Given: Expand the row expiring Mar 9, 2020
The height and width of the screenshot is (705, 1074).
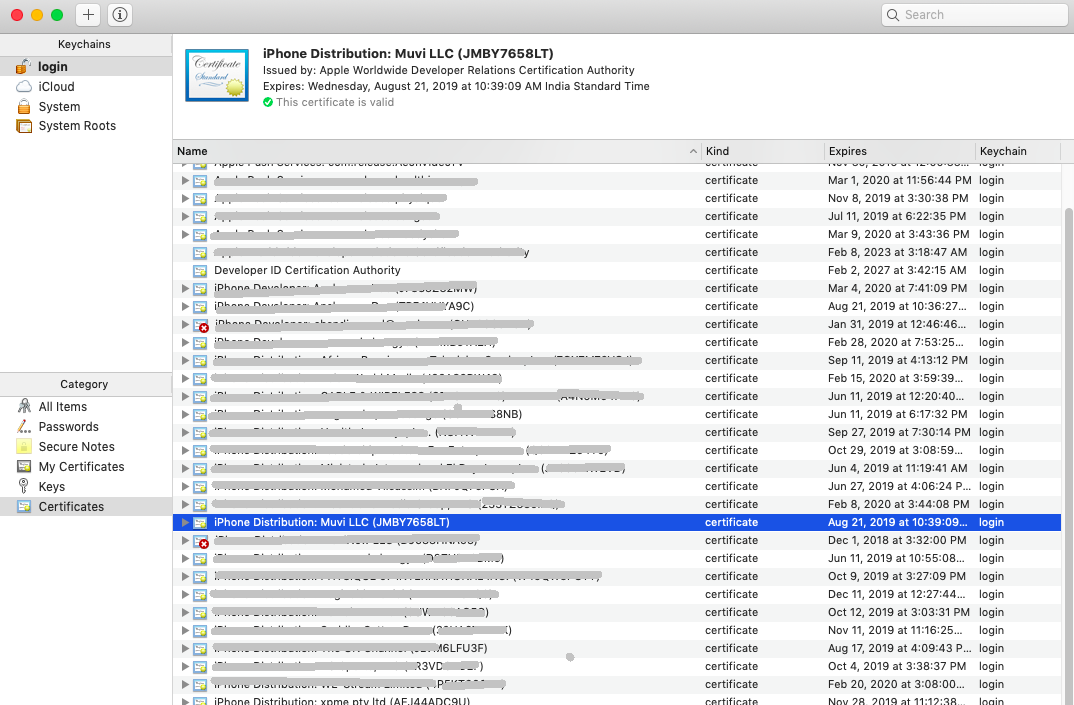Looking at the screenshot, I should coord(184,234).
